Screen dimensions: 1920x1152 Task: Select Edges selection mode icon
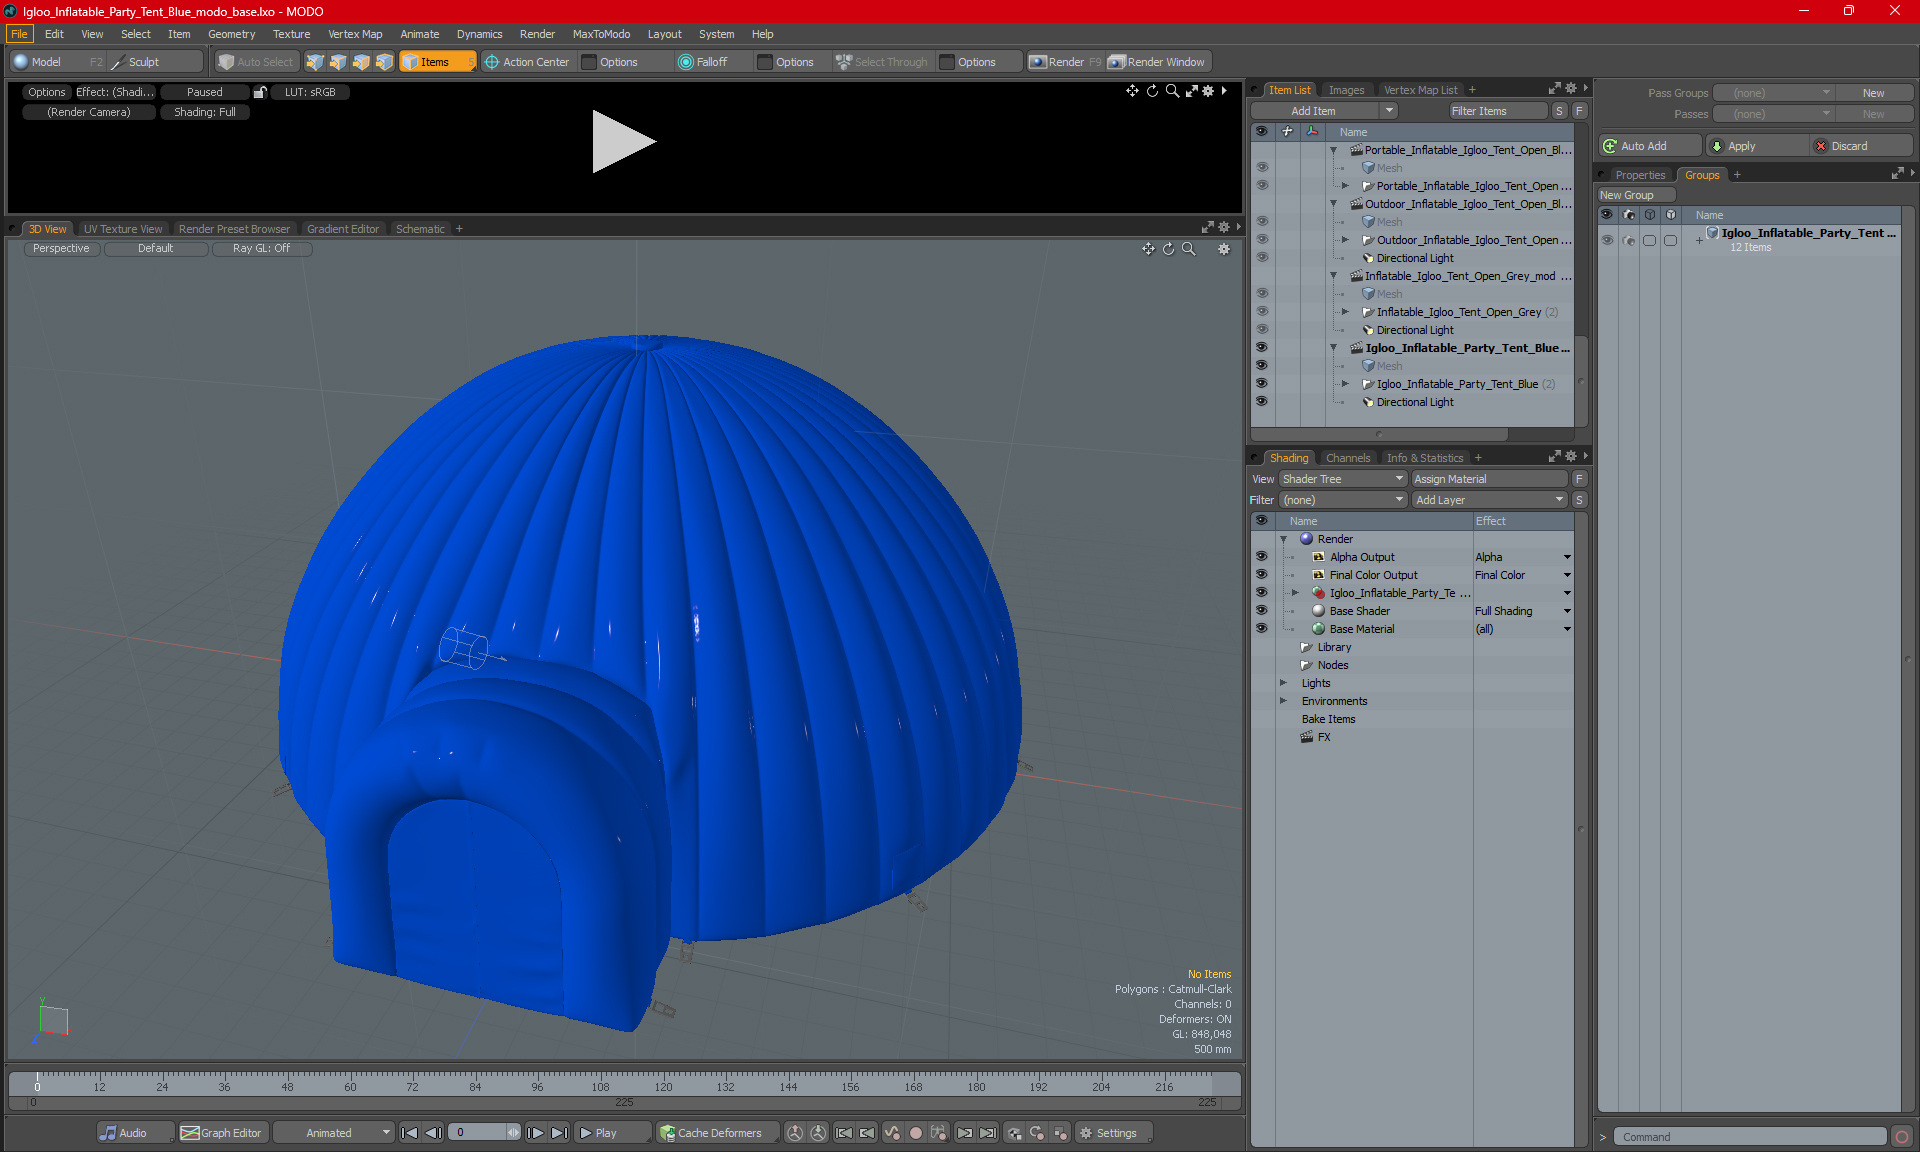338,62
